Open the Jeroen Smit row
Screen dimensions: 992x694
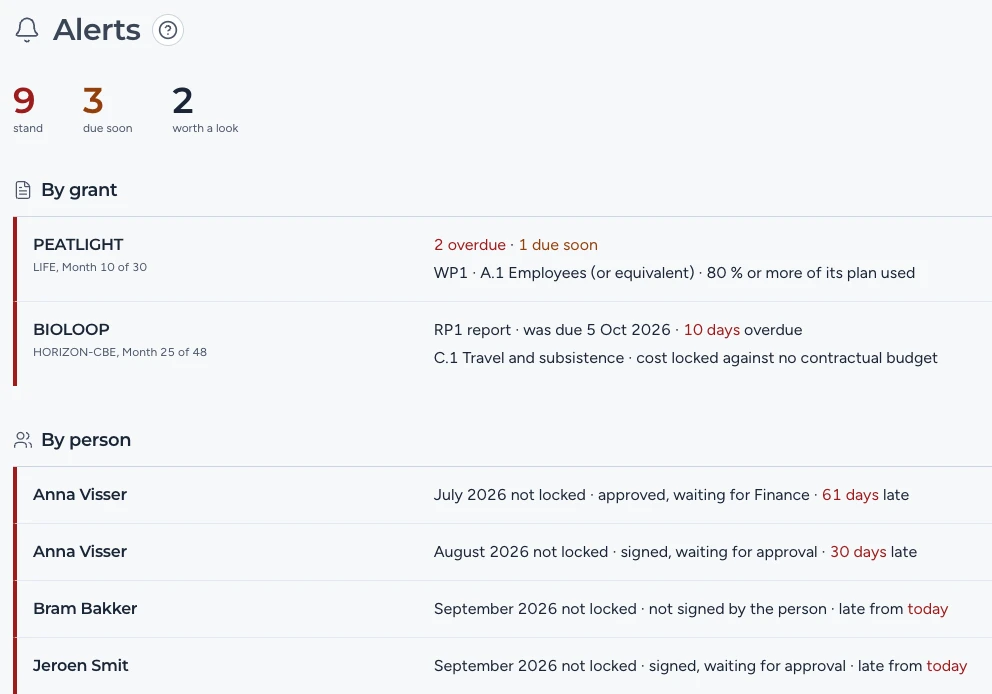[502, 666]
